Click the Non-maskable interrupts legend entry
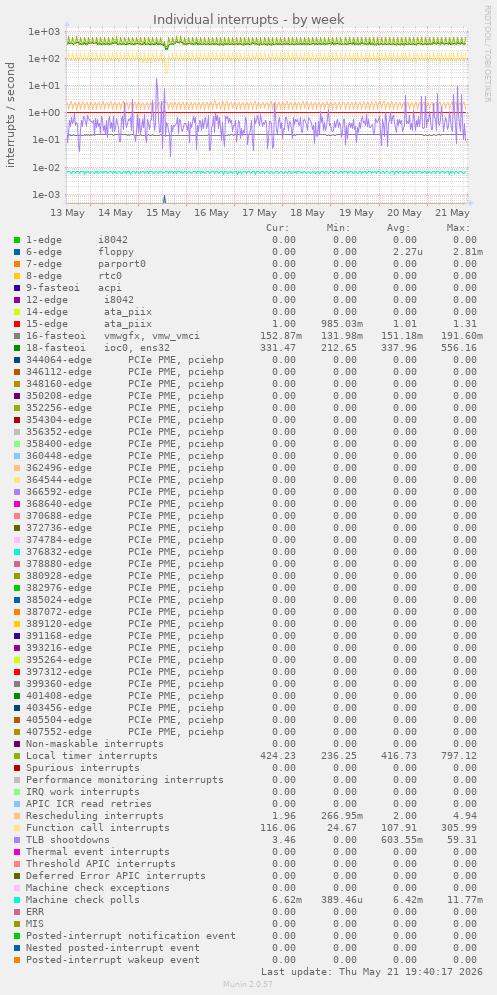This screenshot has width=497, height=995. pyautogui.click(x=95, y=744)
